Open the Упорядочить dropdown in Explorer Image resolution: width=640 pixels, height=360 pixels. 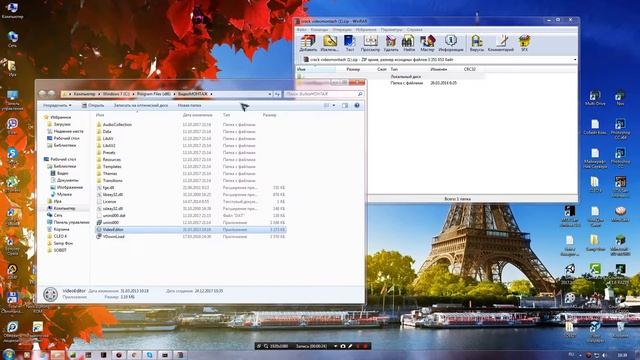(x=57, y=105)
